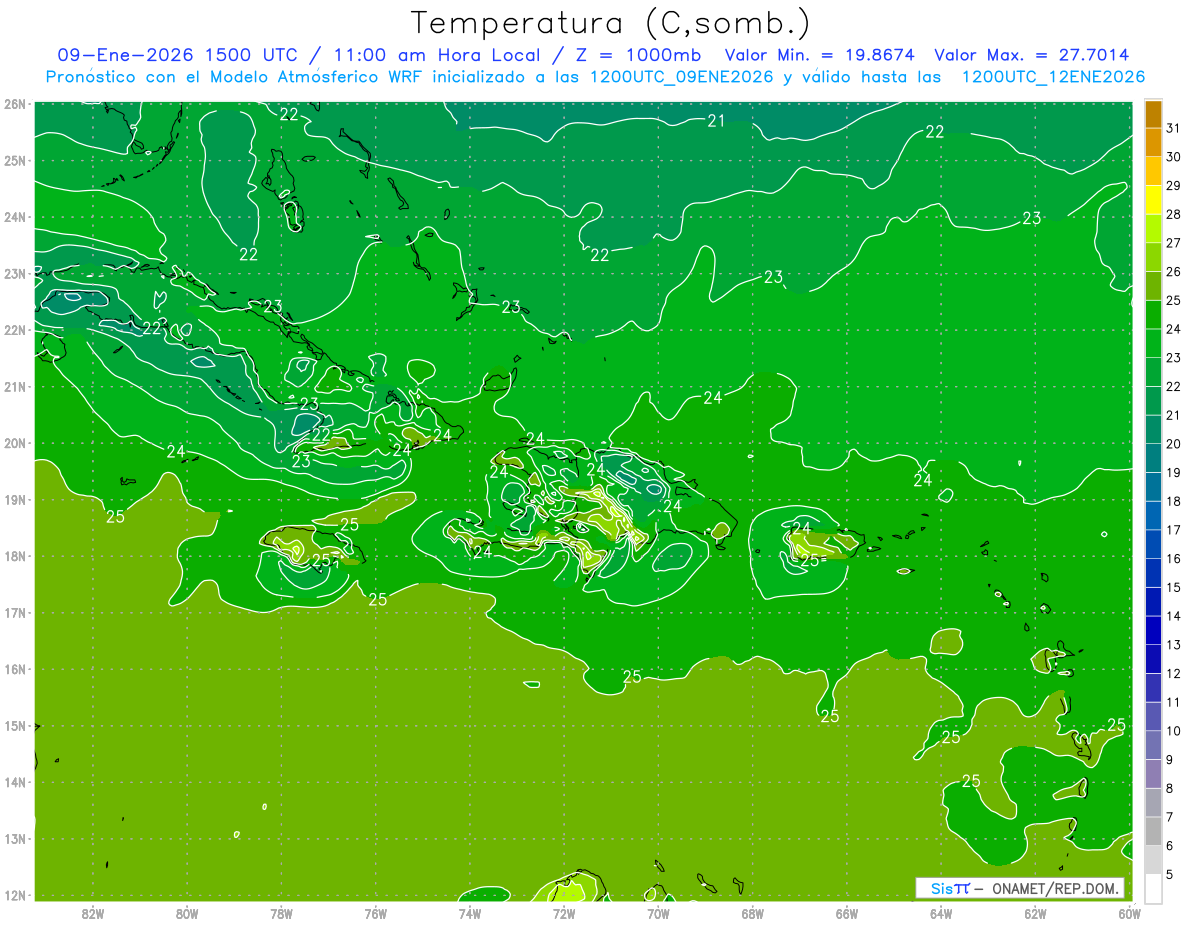The width and height of the screenshot is (1200, 927).
Task: Click the 9 label on the color scale
Action: pos(1170,760)
